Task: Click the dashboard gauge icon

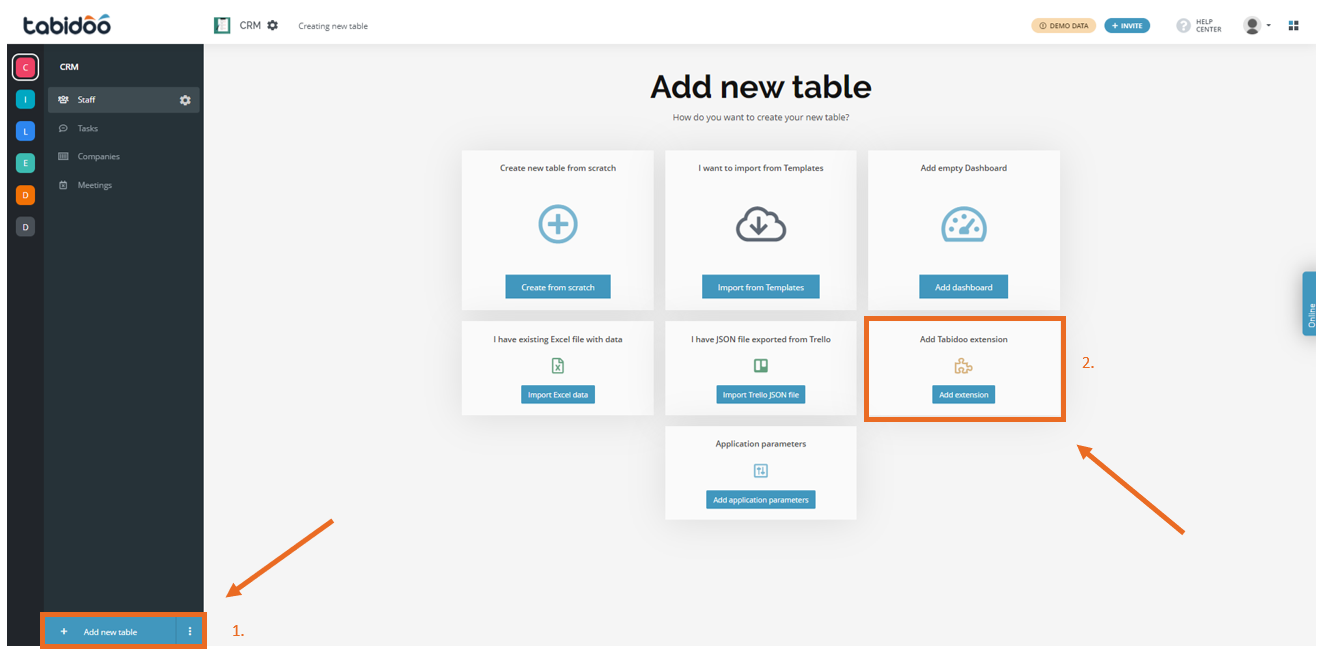Action: (x=964, y=225)
